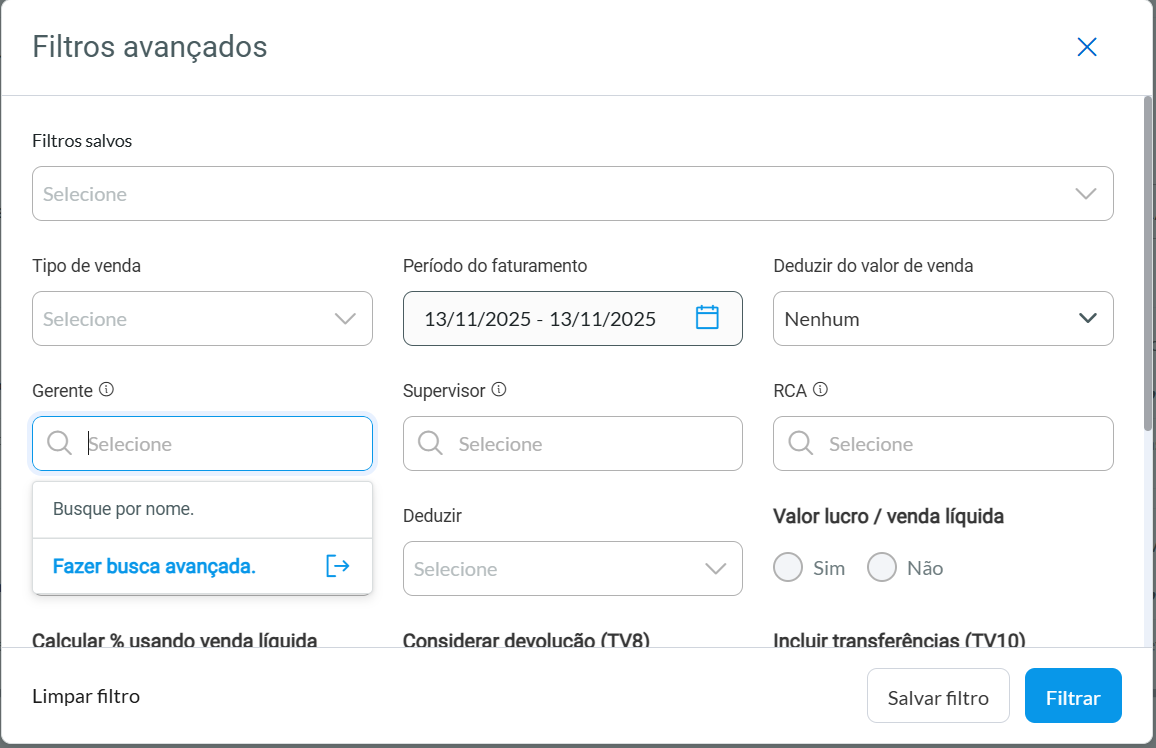The width and height of the screenshot is (1156, 748).
Task: Click the magnifier icon in RCA field
Action: (x=801, y=443)
